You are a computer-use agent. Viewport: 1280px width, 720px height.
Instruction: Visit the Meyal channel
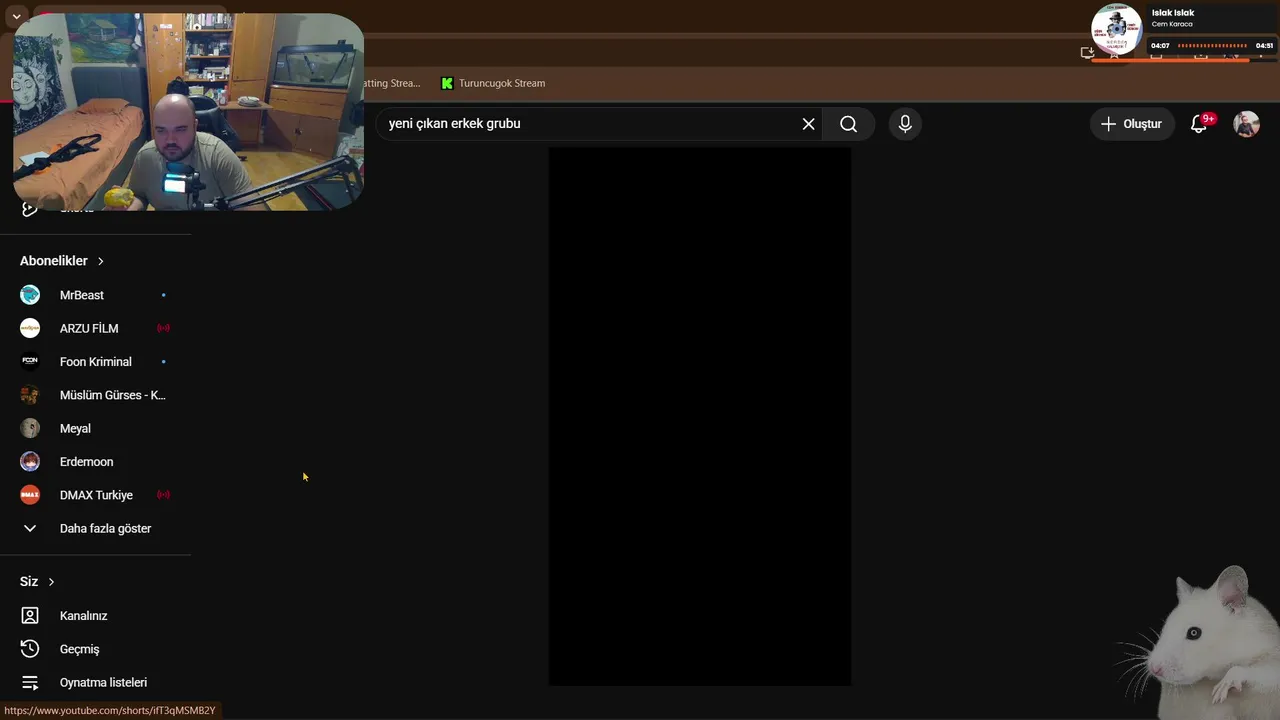[95, 428]
